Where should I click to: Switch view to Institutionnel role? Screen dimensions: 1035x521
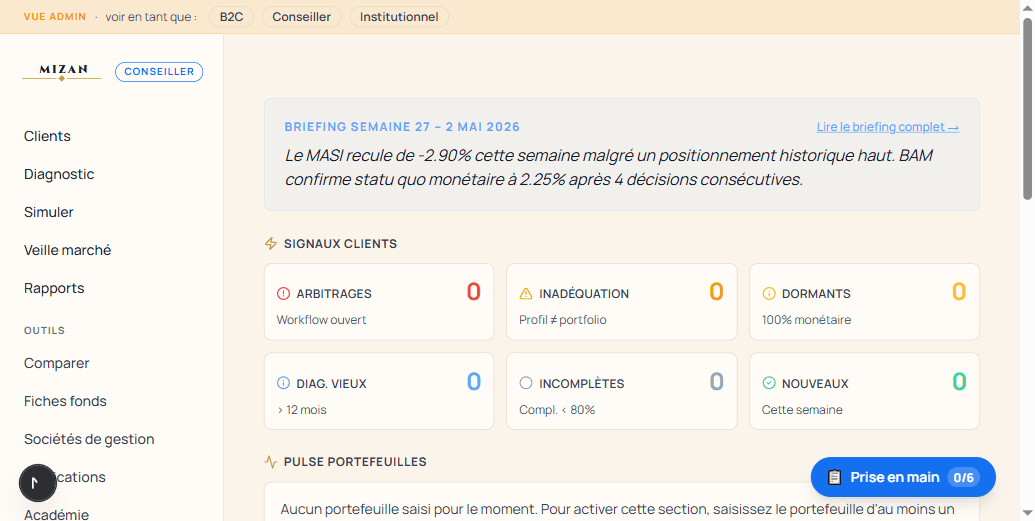(399, 17)
